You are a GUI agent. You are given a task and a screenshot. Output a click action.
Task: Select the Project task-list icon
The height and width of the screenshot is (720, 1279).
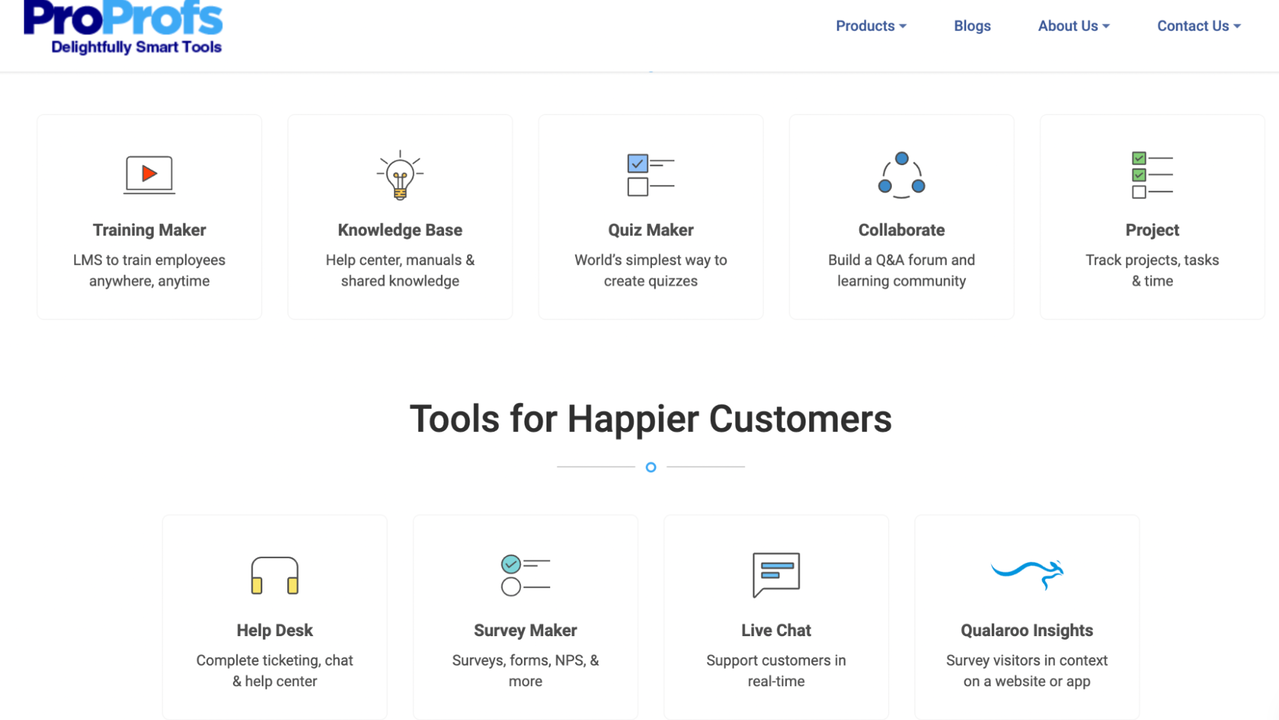(x=1152, y=172)
